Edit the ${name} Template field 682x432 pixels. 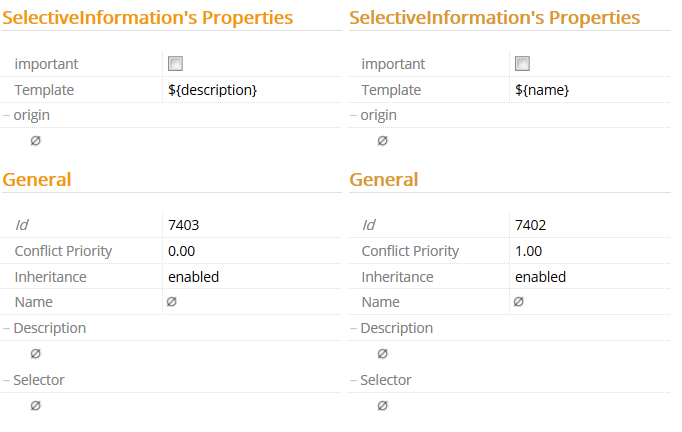542,90
